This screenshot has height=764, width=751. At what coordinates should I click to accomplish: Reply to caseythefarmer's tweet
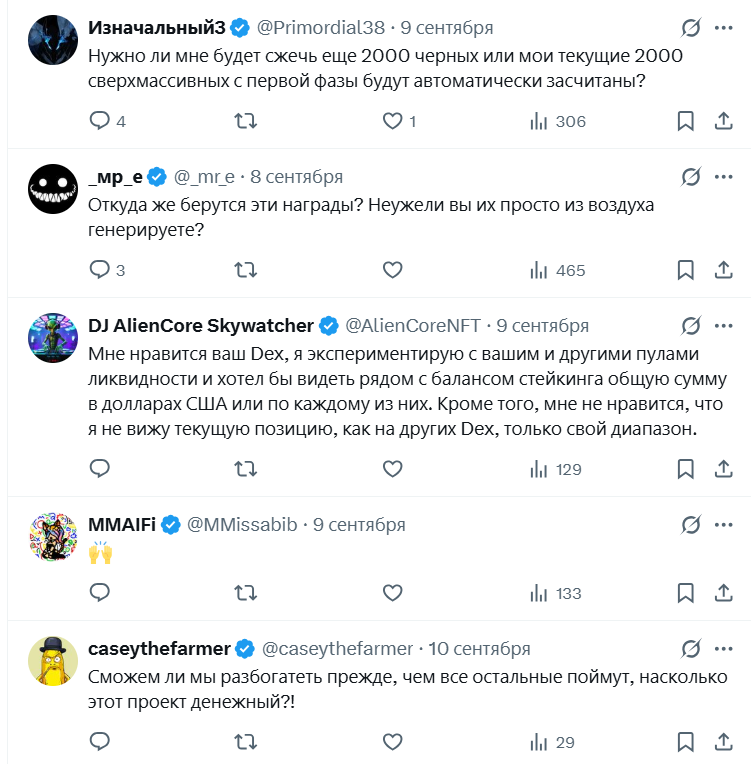click(100, 742)
